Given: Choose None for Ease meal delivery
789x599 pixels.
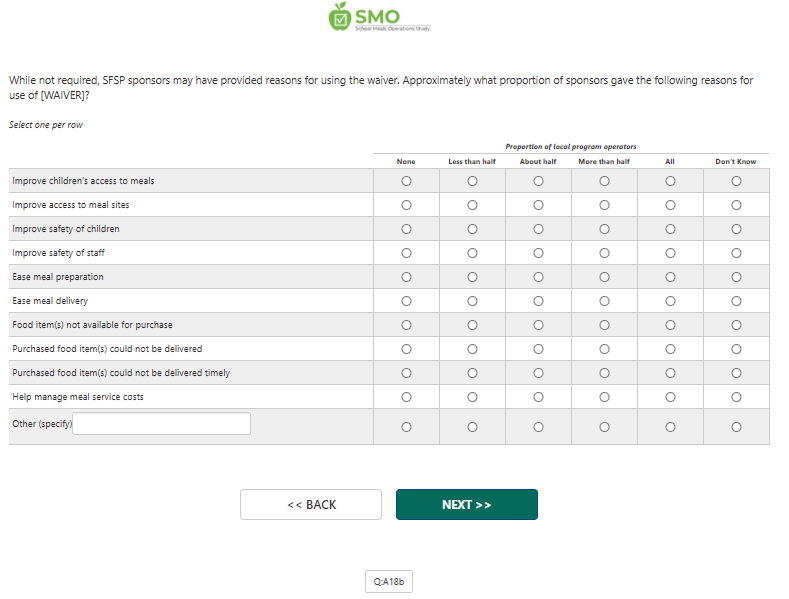Looking at the screenshot, I should click(x=406, y=301).
